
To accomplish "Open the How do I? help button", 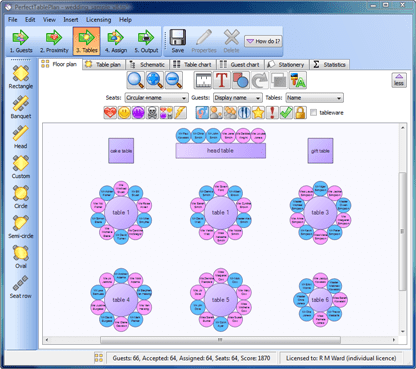I will click(263, 41).
